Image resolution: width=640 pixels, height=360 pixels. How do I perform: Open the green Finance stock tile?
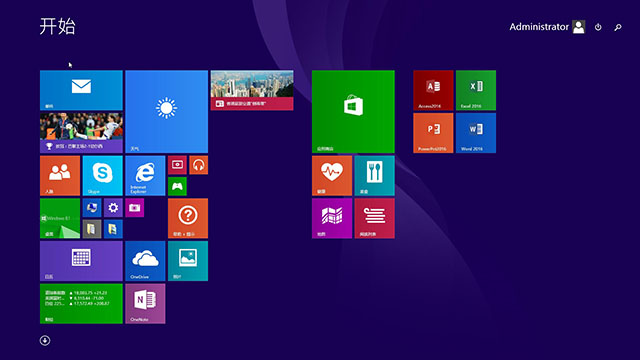81,304
